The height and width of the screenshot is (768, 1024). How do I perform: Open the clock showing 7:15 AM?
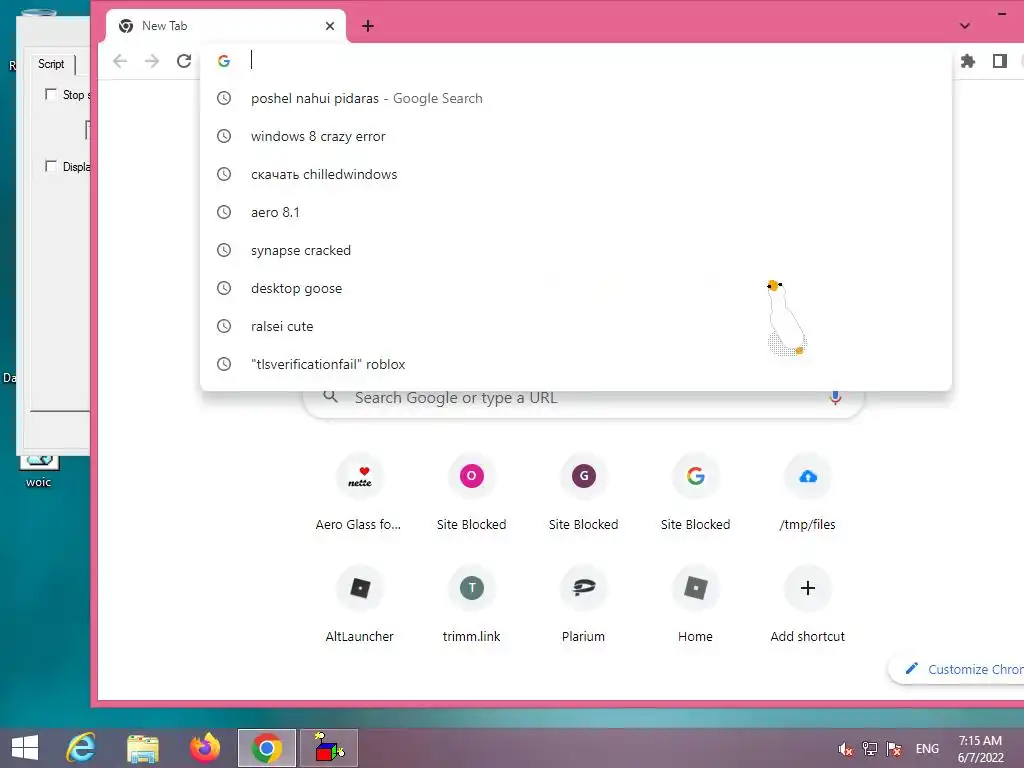980,748
